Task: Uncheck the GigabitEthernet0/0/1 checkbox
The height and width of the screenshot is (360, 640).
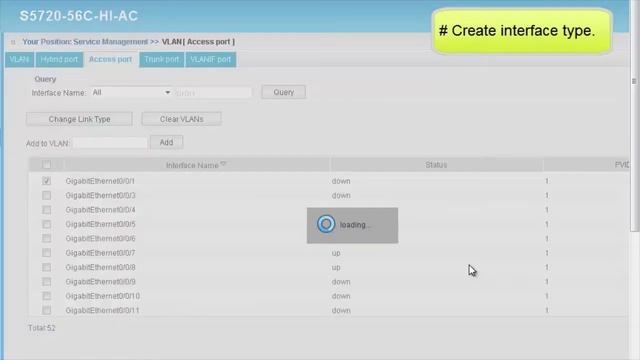Action: pyautogui.click(x=47, y=181)
